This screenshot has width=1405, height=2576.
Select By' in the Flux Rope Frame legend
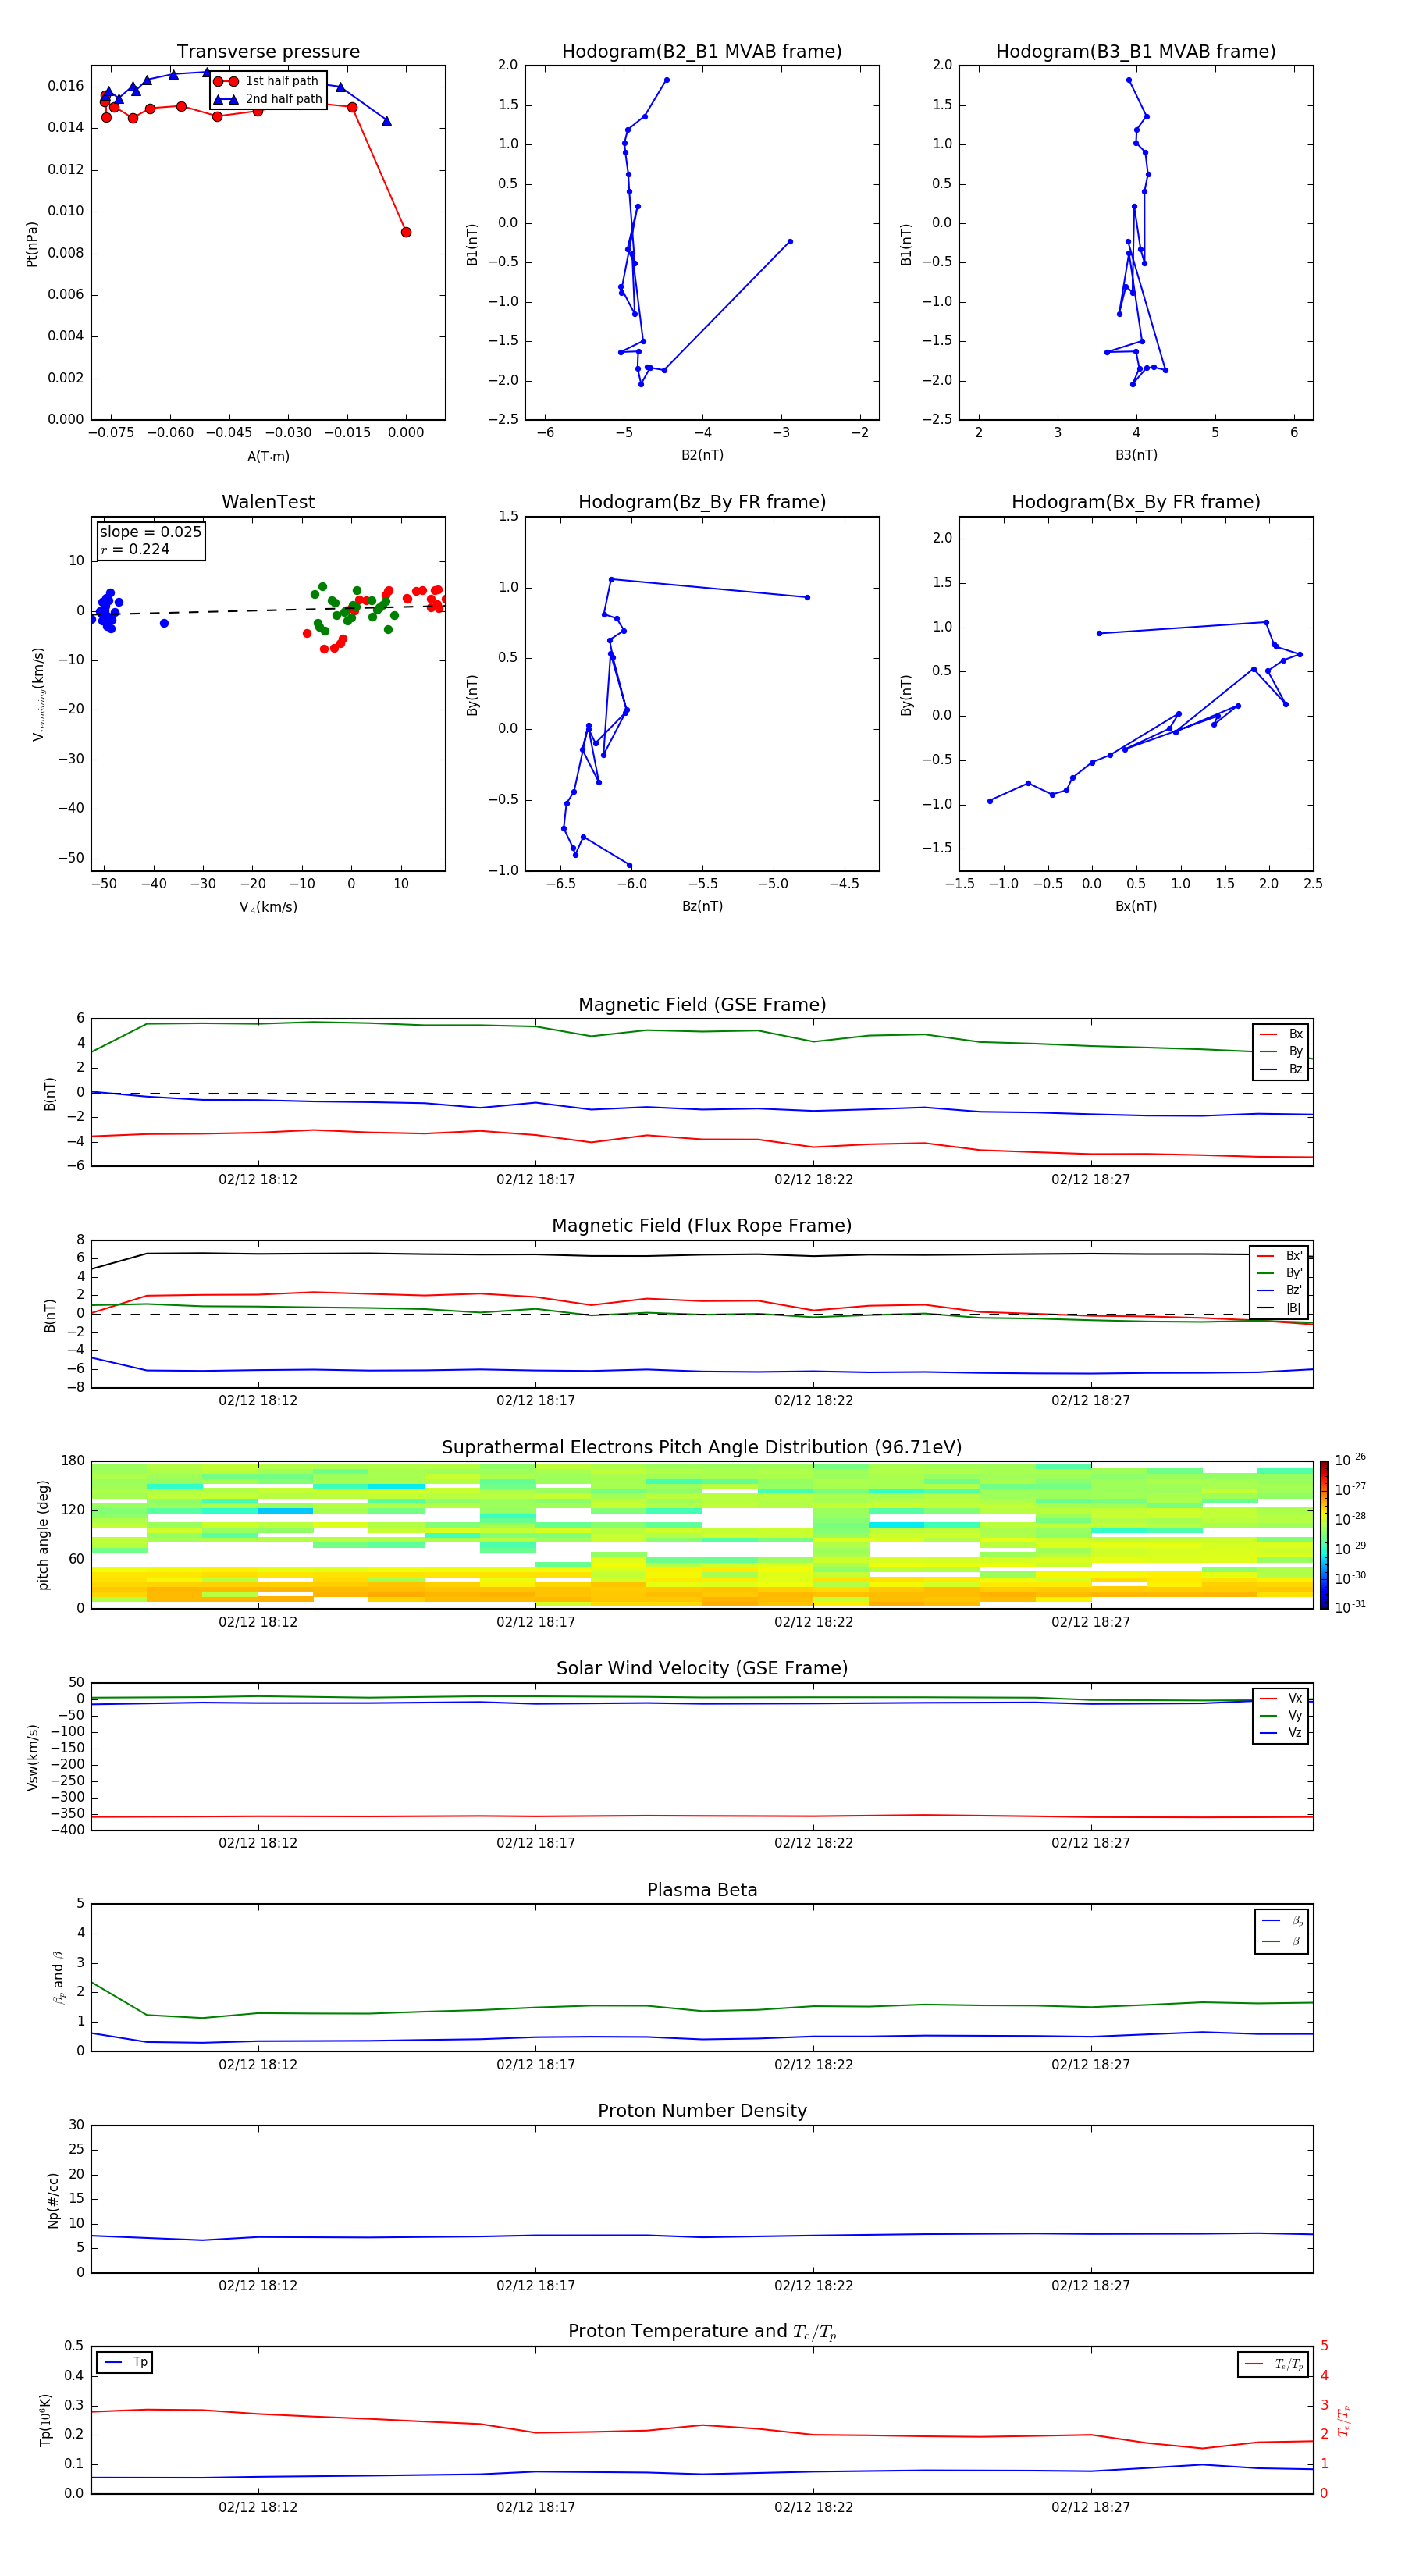pos(1280,1273)
